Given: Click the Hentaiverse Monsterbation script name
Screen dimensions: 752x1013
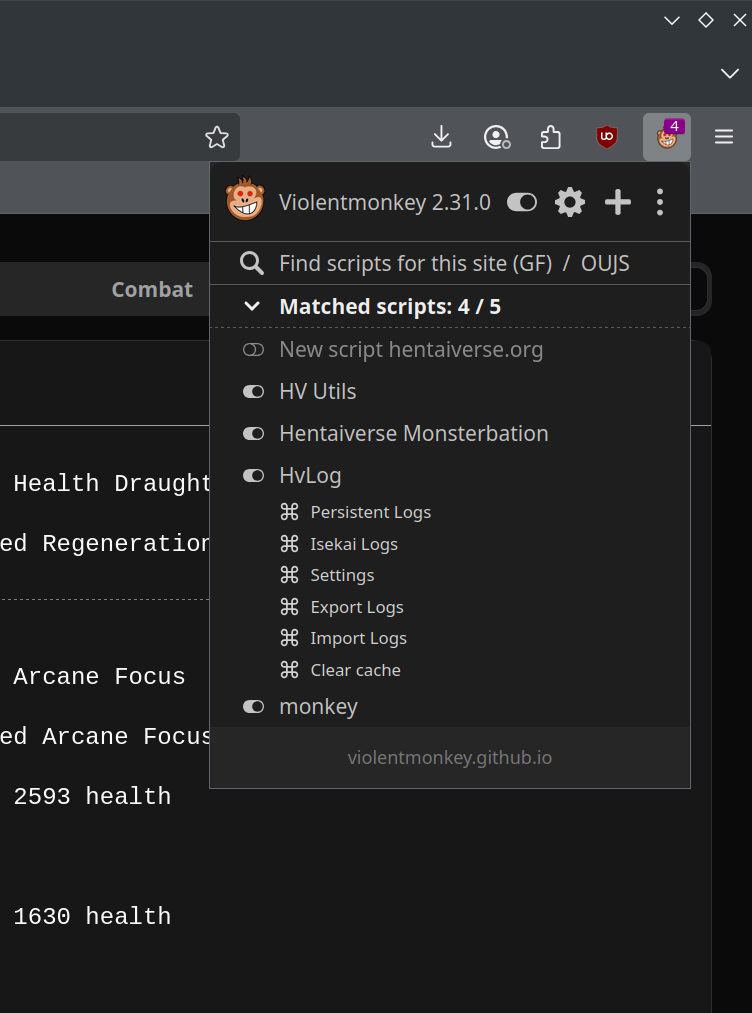Looking at the screenshot, I should click(414, 433).
